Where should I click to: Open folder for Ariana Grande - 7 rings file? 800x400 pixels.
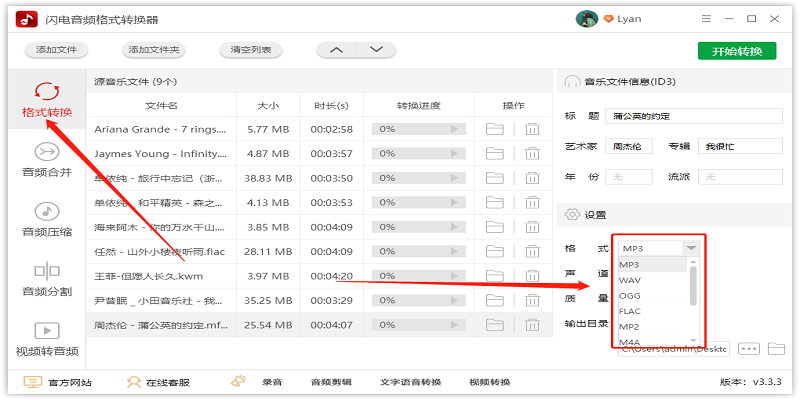point(494,129)
